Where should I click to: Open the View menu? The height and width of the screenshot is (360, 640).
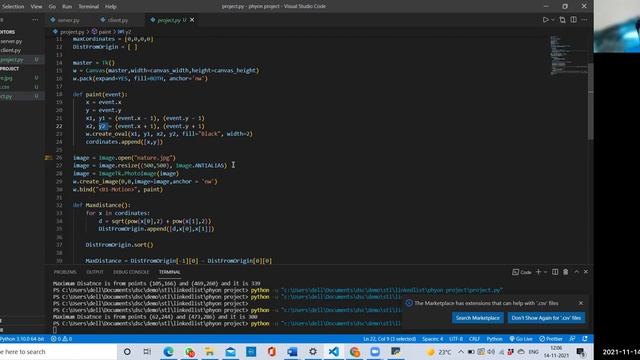point(36,7)
